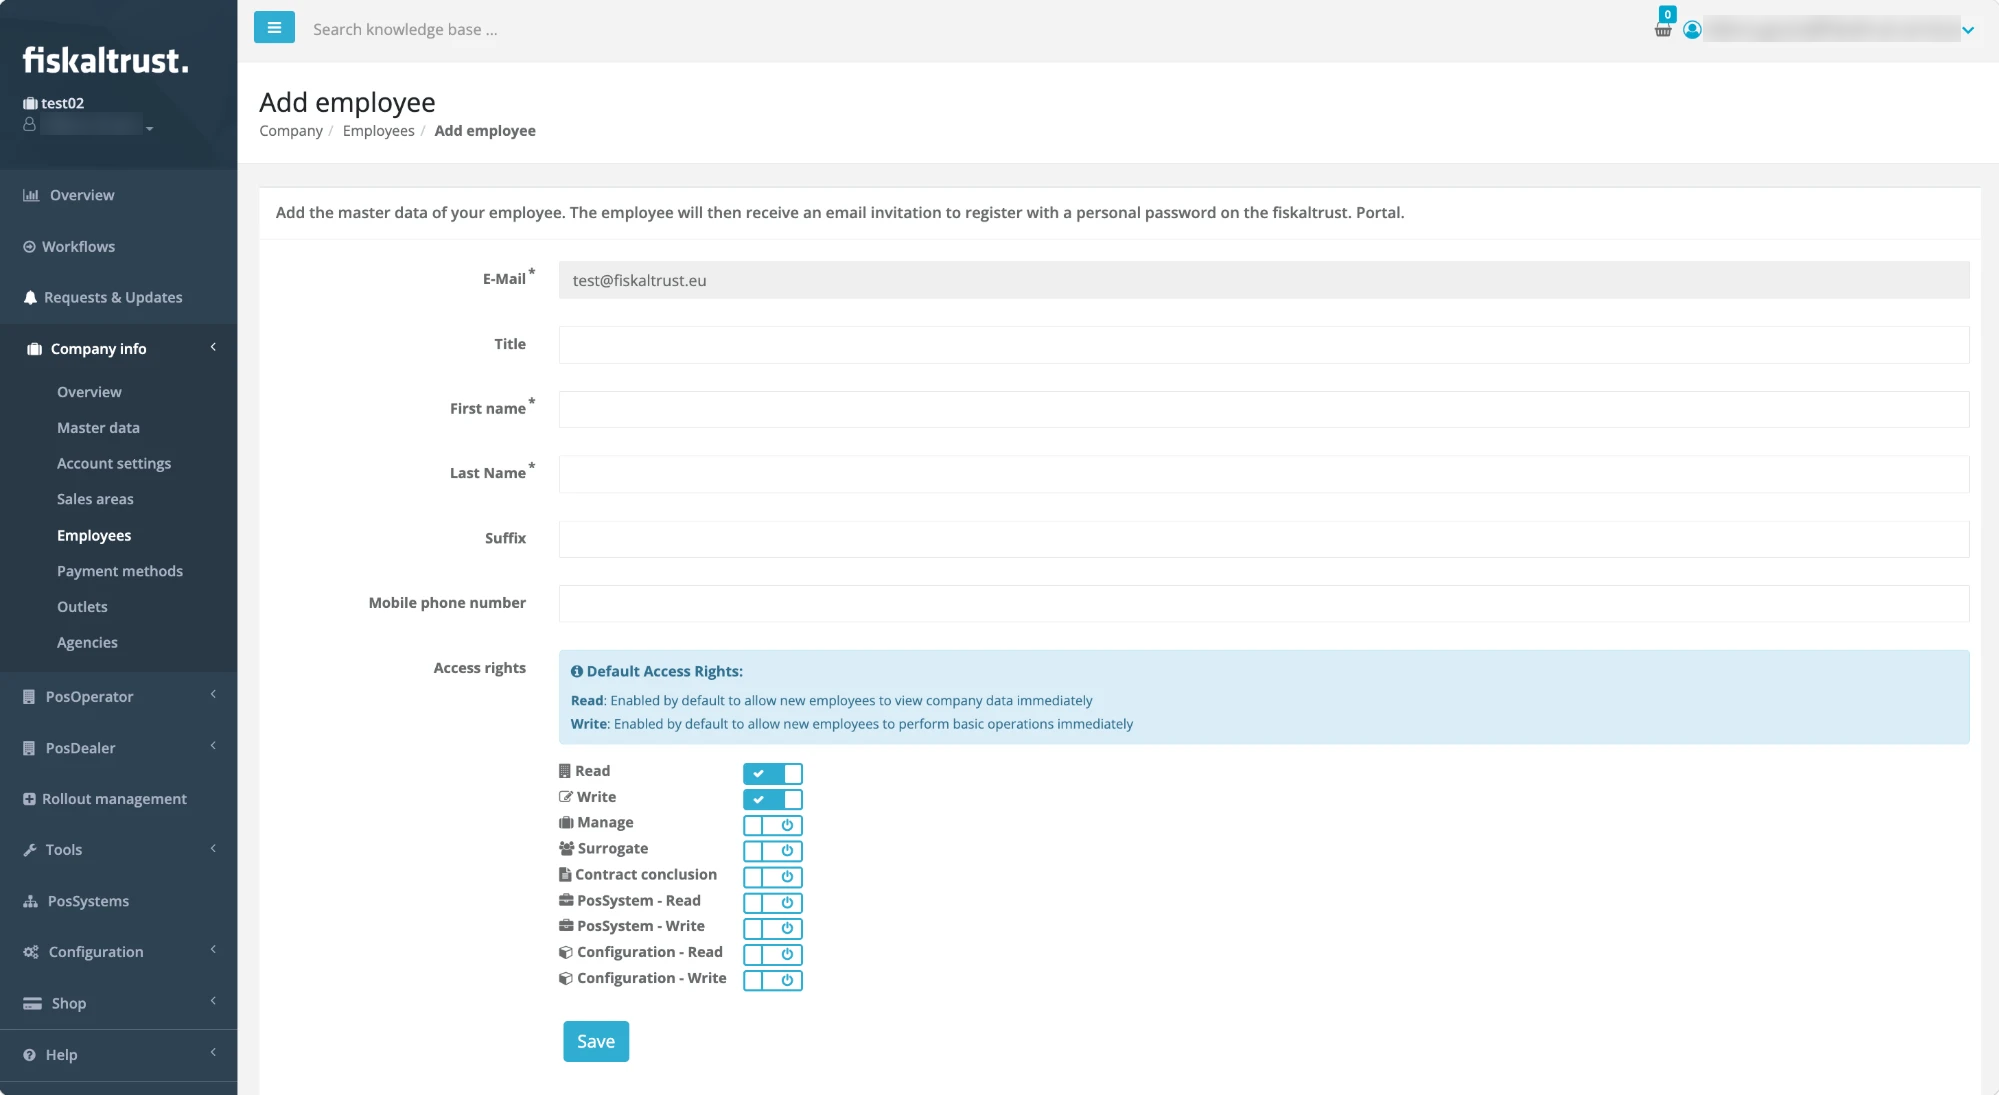Expand the PosOperator menu chevron

point(213,694)
